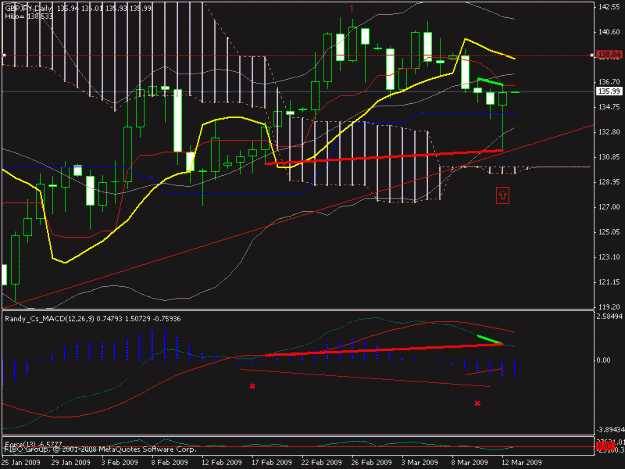Click current price label 135.99
Screen dimensions: 625x469
click(x=609, y=91)
